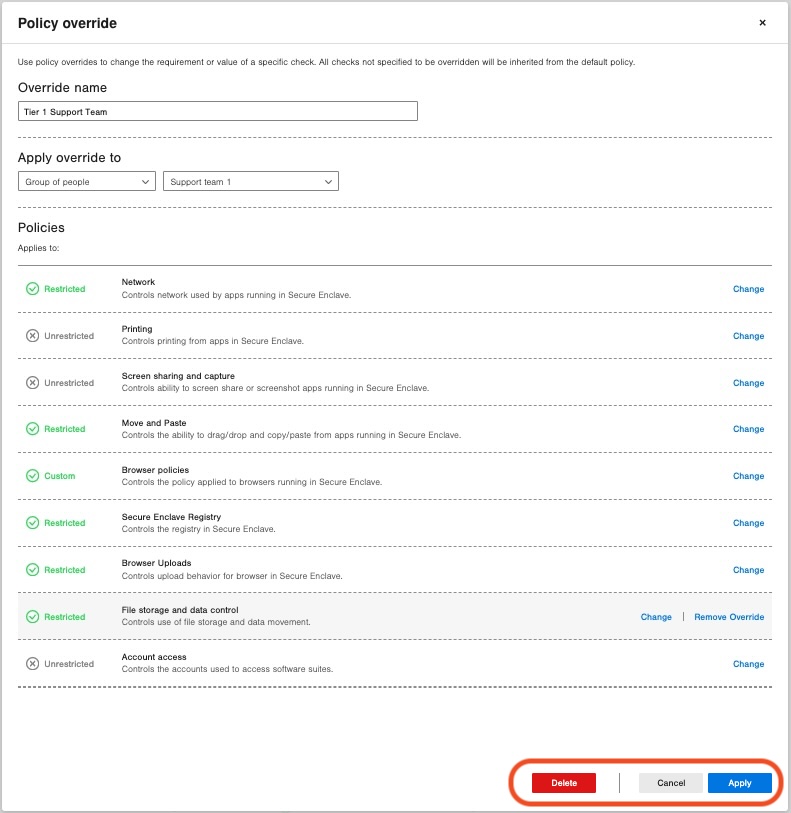Click Unrestricted label in Screen sharing row

[x=69, y=383]
